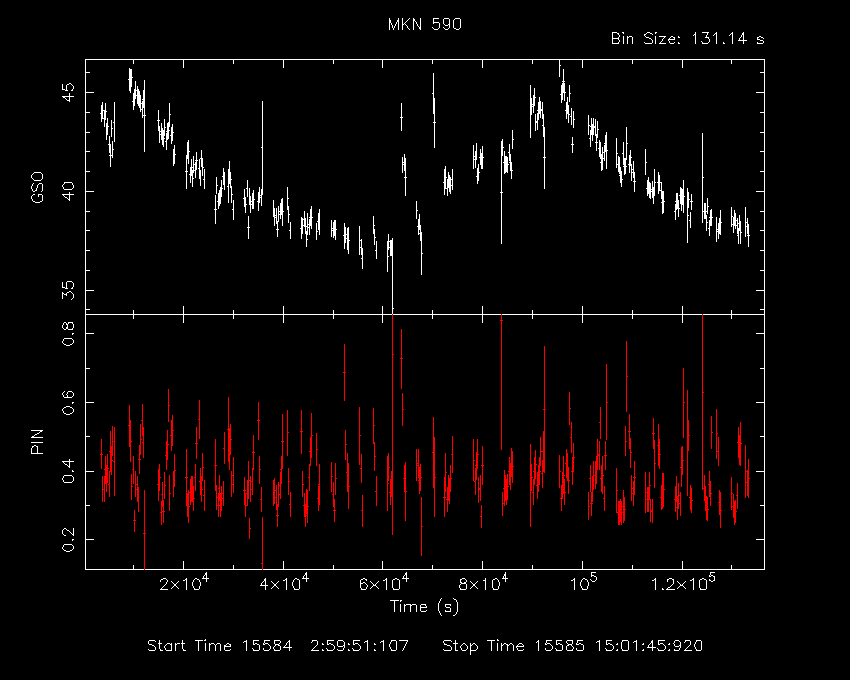Click the PIN y-axis value "0.8"
Screen dimensions: 850x680
[68, 333]
